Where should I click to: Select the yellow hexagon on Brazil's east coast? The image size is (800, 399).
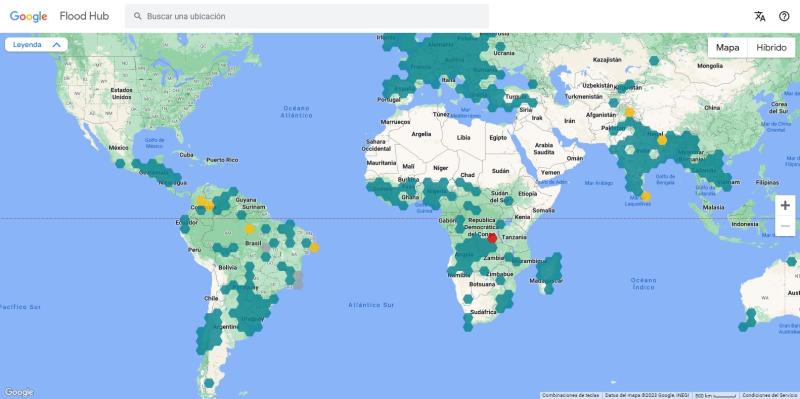coord(314,247)
